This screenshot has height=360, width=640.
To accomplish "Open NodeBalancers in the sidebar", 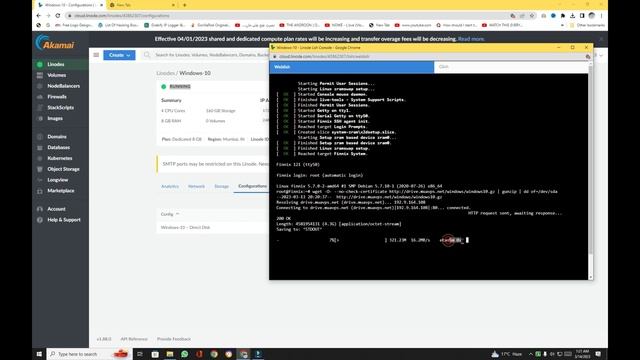I will click(63, 86).
